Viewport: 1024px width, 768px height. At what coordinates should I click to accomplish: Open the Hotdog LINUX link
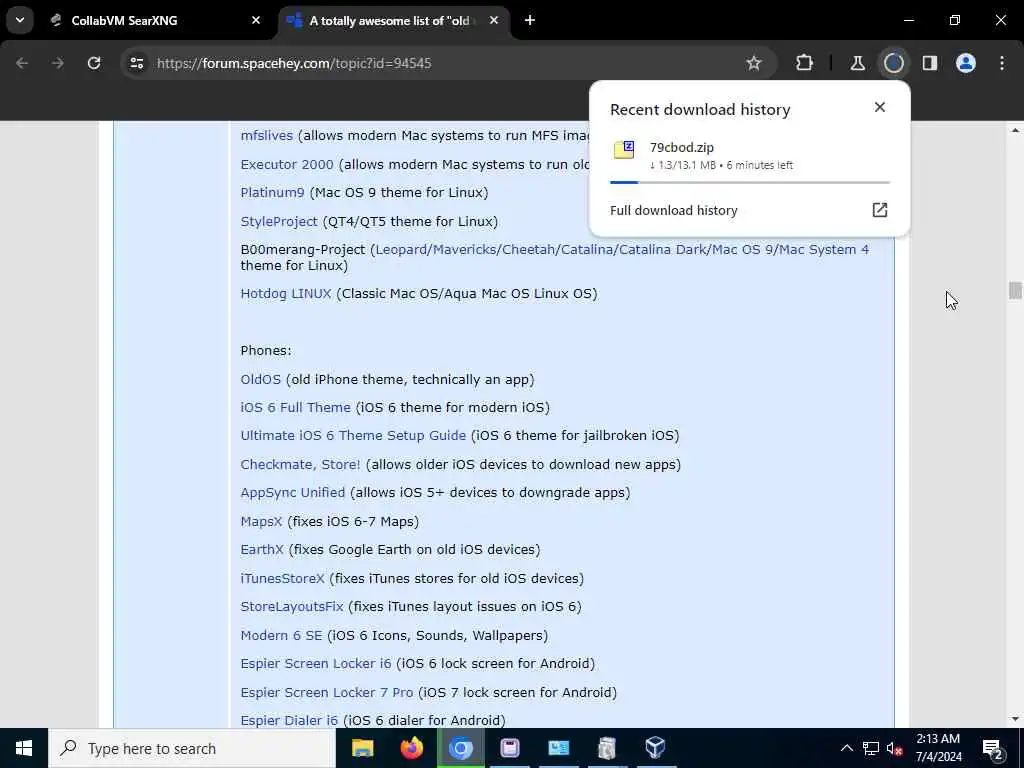coord(286,294)
